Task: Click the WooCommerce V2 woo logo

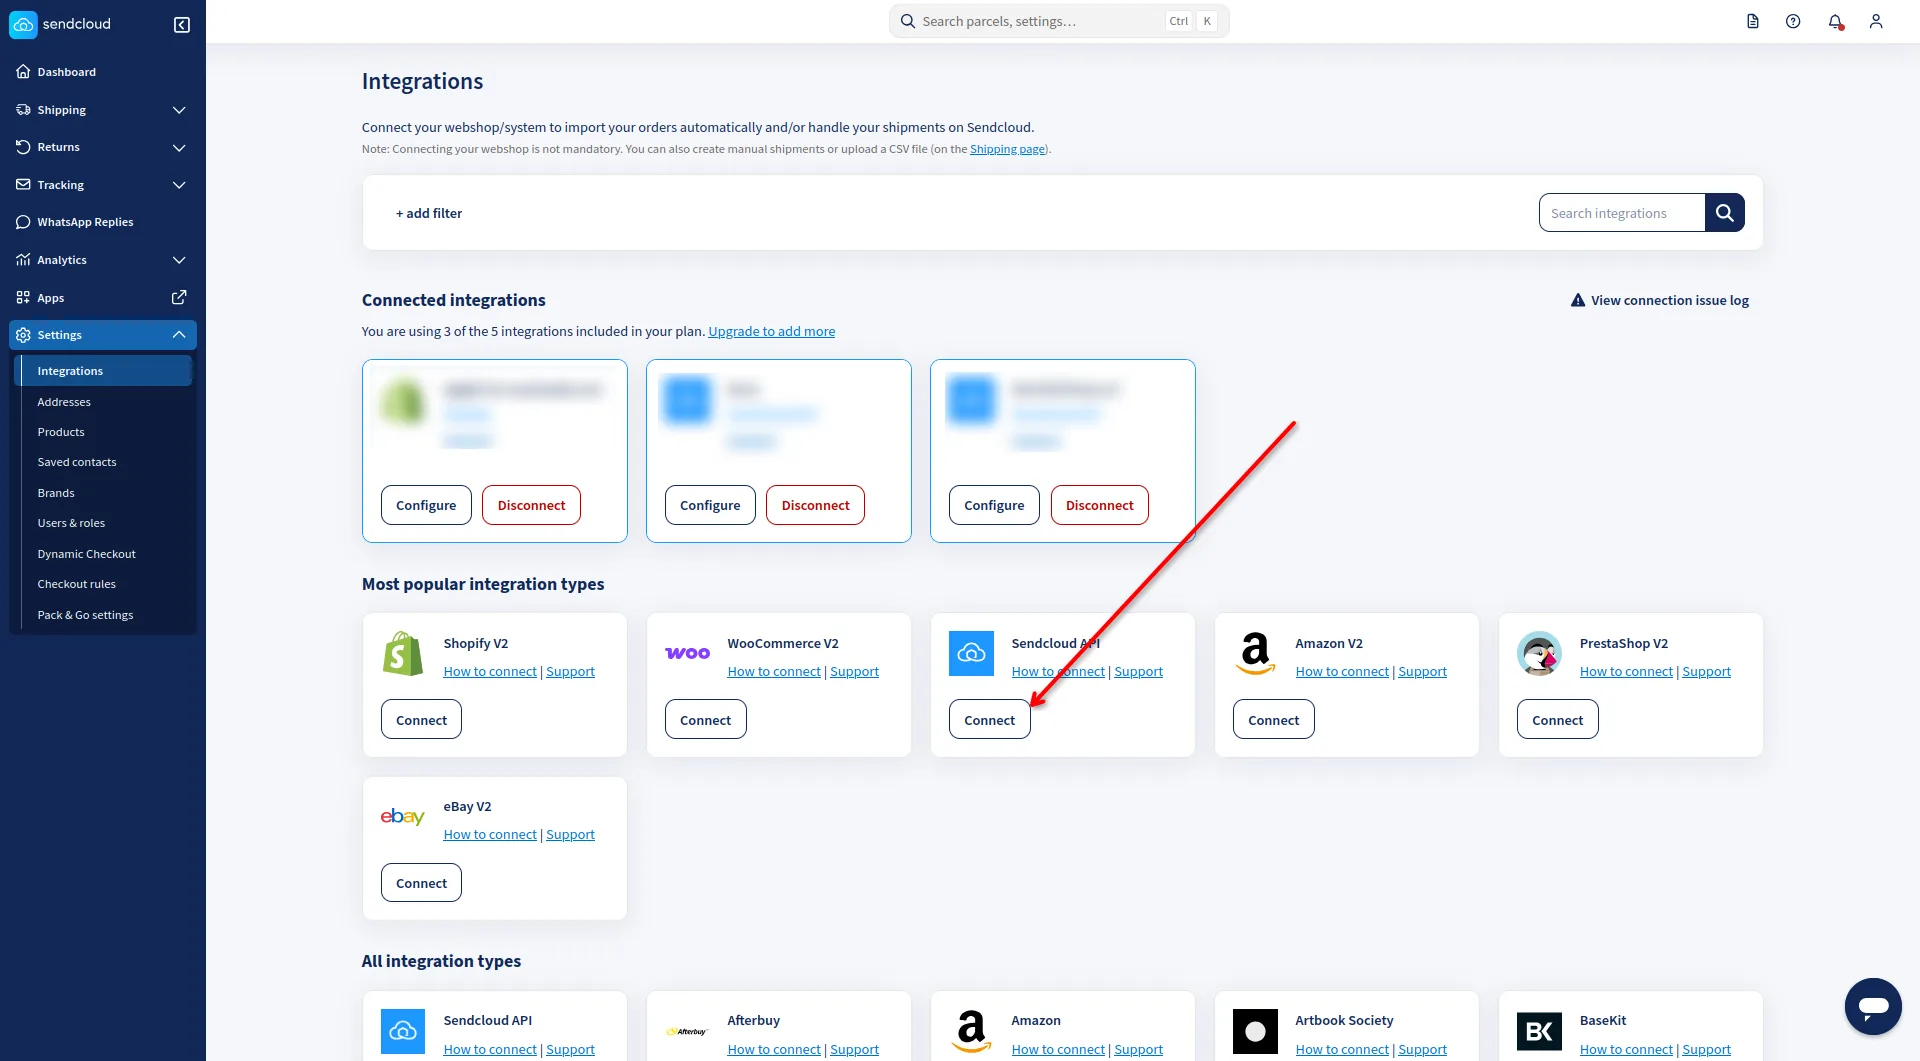Action: click(x=687, y=653)
